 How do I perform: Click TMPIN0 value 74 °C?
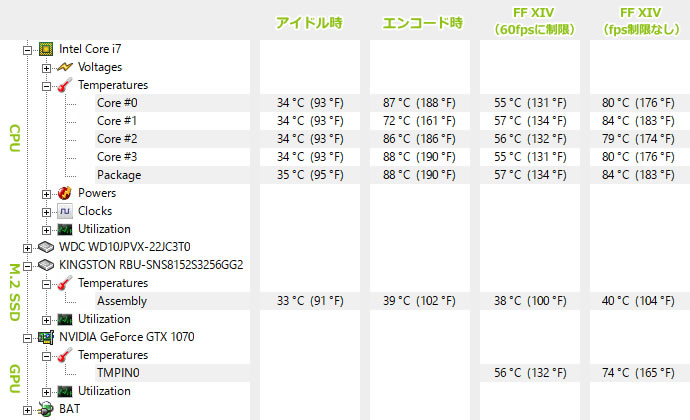click(x=639, y=373)
